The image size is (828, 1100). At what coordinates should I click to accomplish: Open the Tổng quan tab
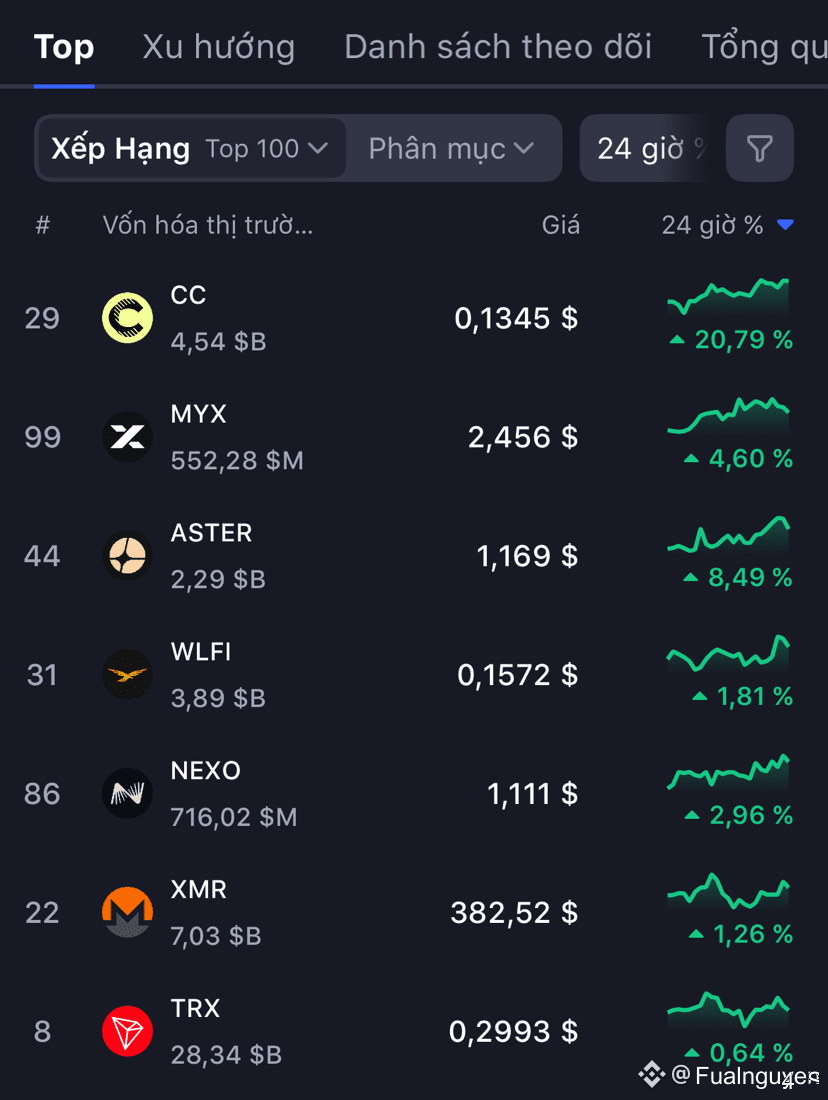(765, 48)
